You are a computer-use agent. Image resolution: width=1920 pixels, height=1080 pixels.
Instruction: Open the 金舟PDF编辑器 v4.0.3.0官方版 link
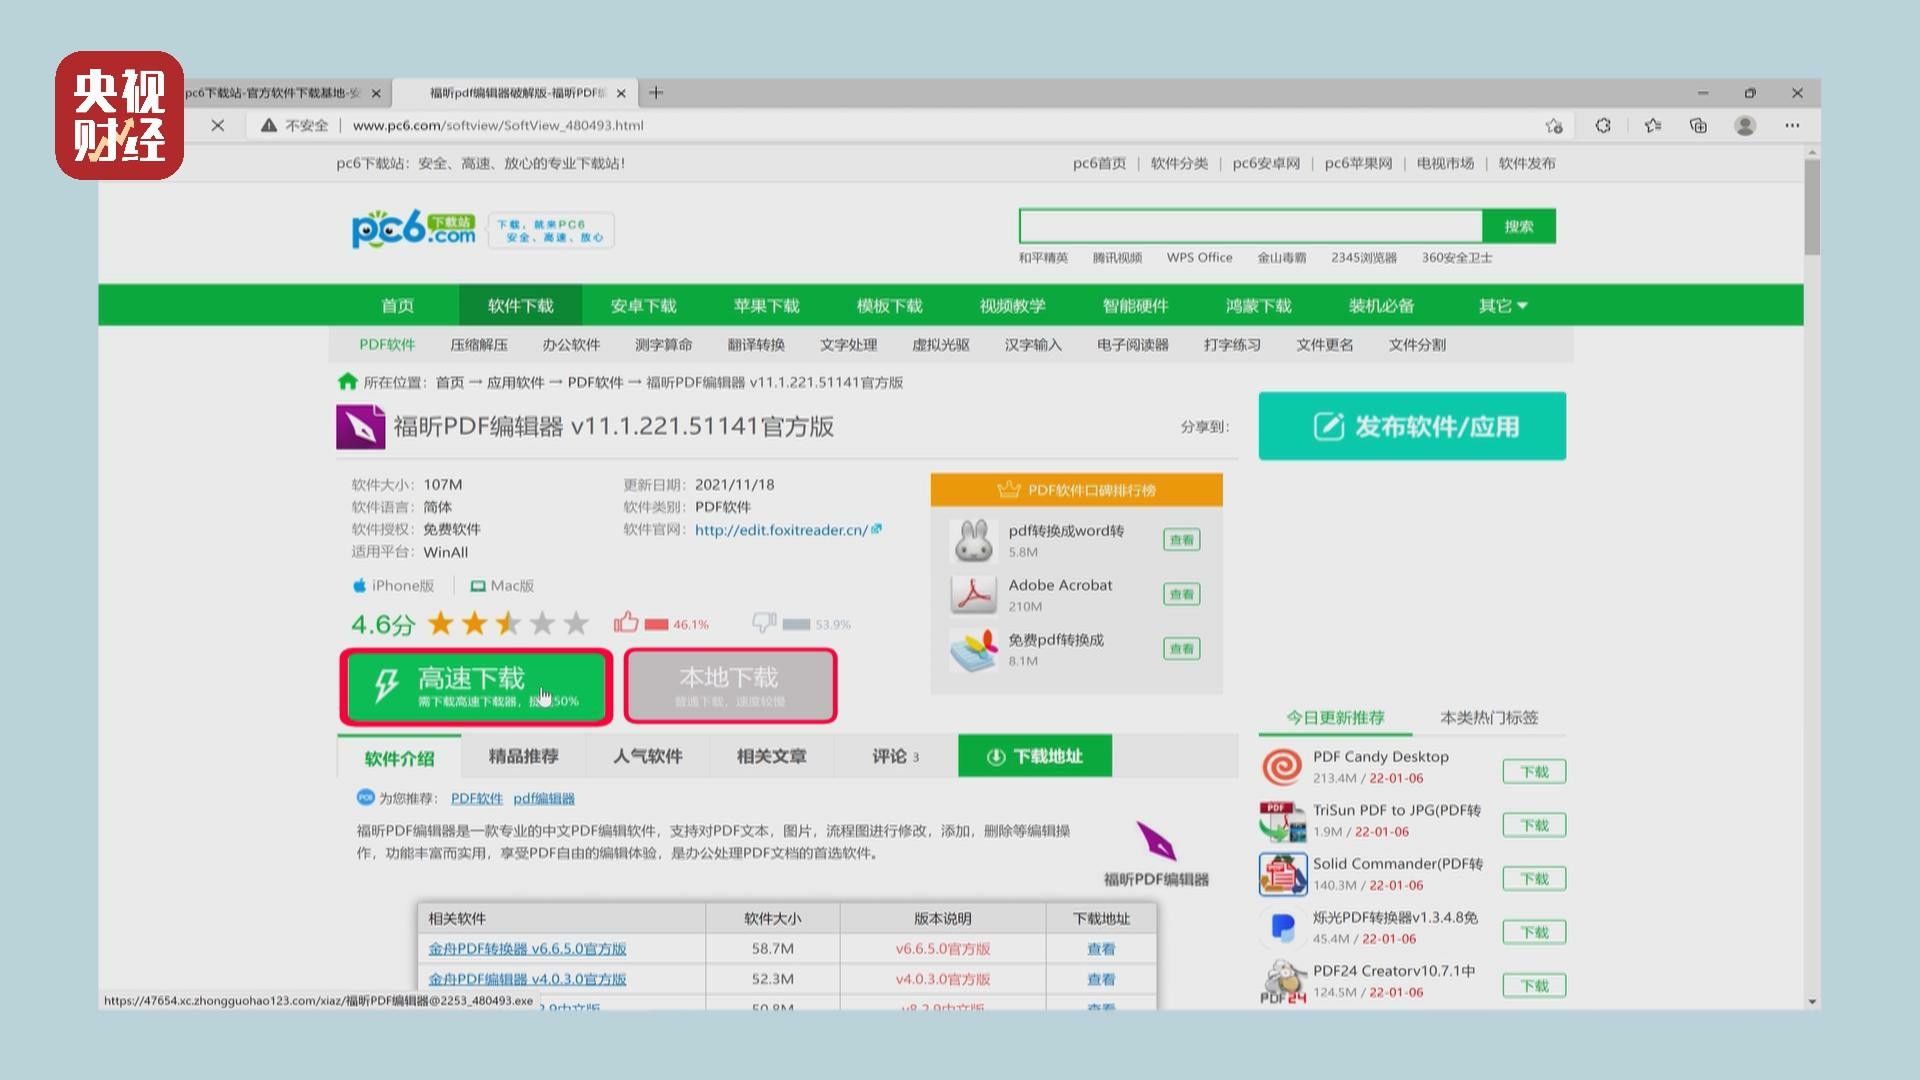point(527,979)
